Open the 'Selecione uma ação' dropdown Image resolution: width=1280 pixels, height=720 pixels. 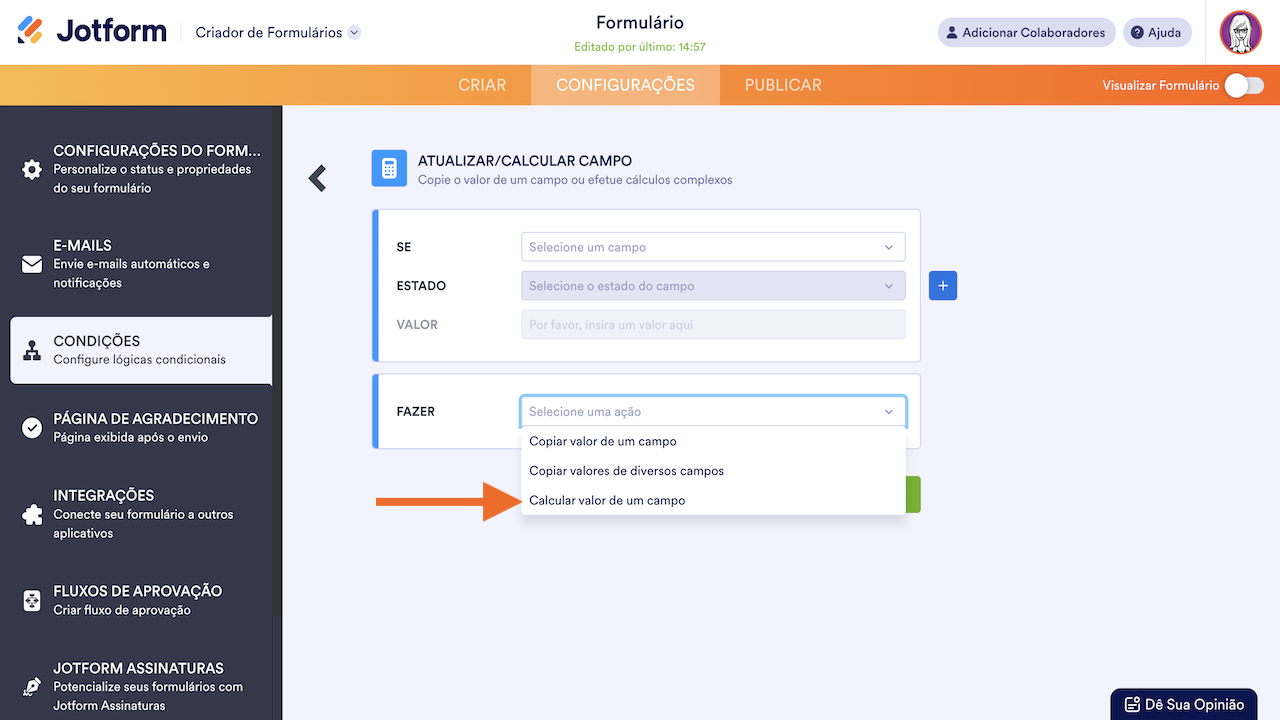coord(712,412)
